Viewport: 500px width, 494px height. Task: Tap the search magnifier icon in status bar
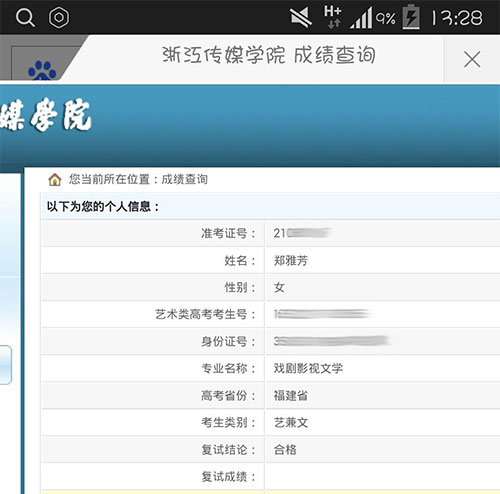(x=25, y=17)
